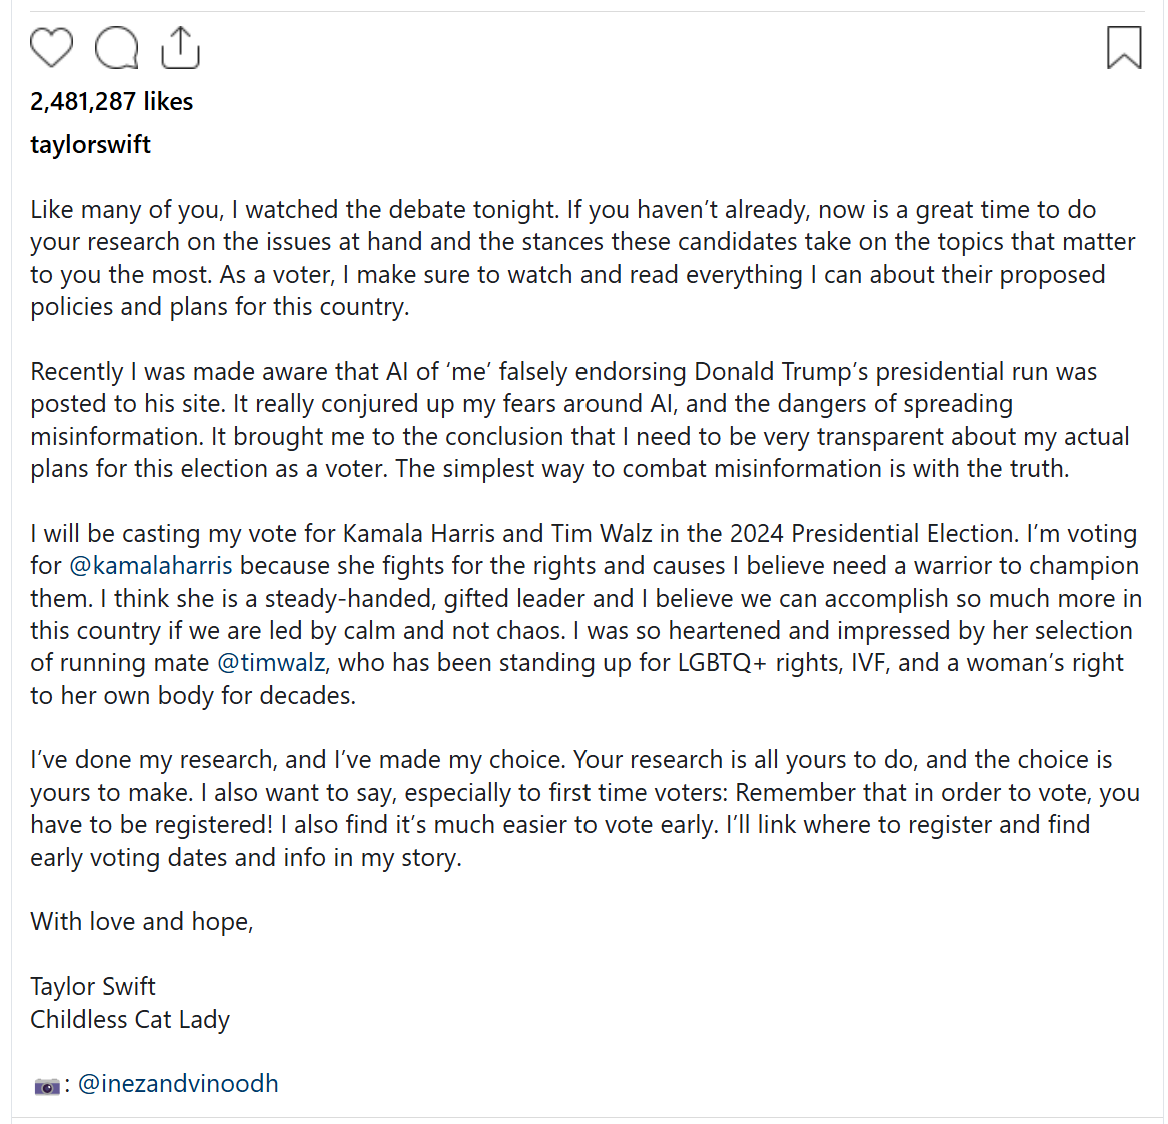Open the @inezandvinoodh photographer credit link
Image resolution: width=1168 pixels, height=1124 pixels.
(x=178, y=1084)
